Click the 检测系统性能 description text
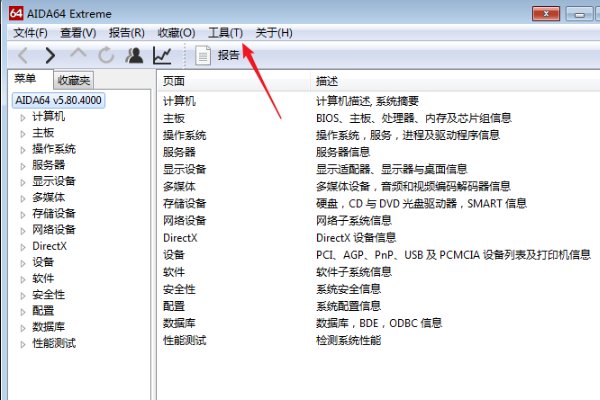This screenshot has height=400, width=600. pyautogui.click(x=349, y=340)
